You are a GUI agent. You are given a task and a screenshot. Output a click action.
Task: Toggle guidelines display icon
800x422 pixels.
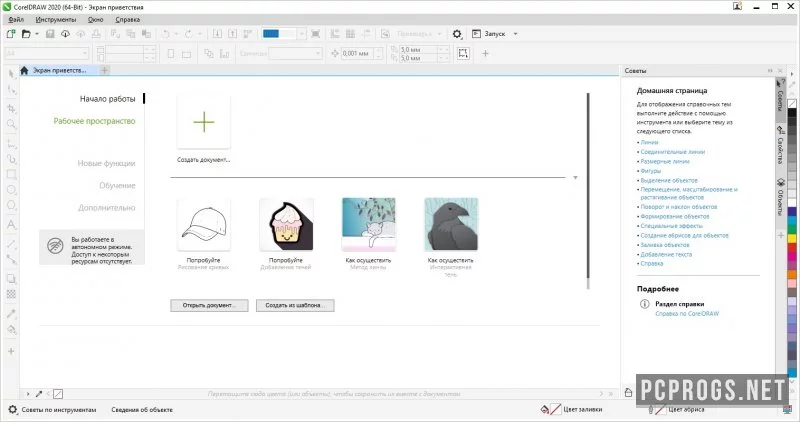366,34
